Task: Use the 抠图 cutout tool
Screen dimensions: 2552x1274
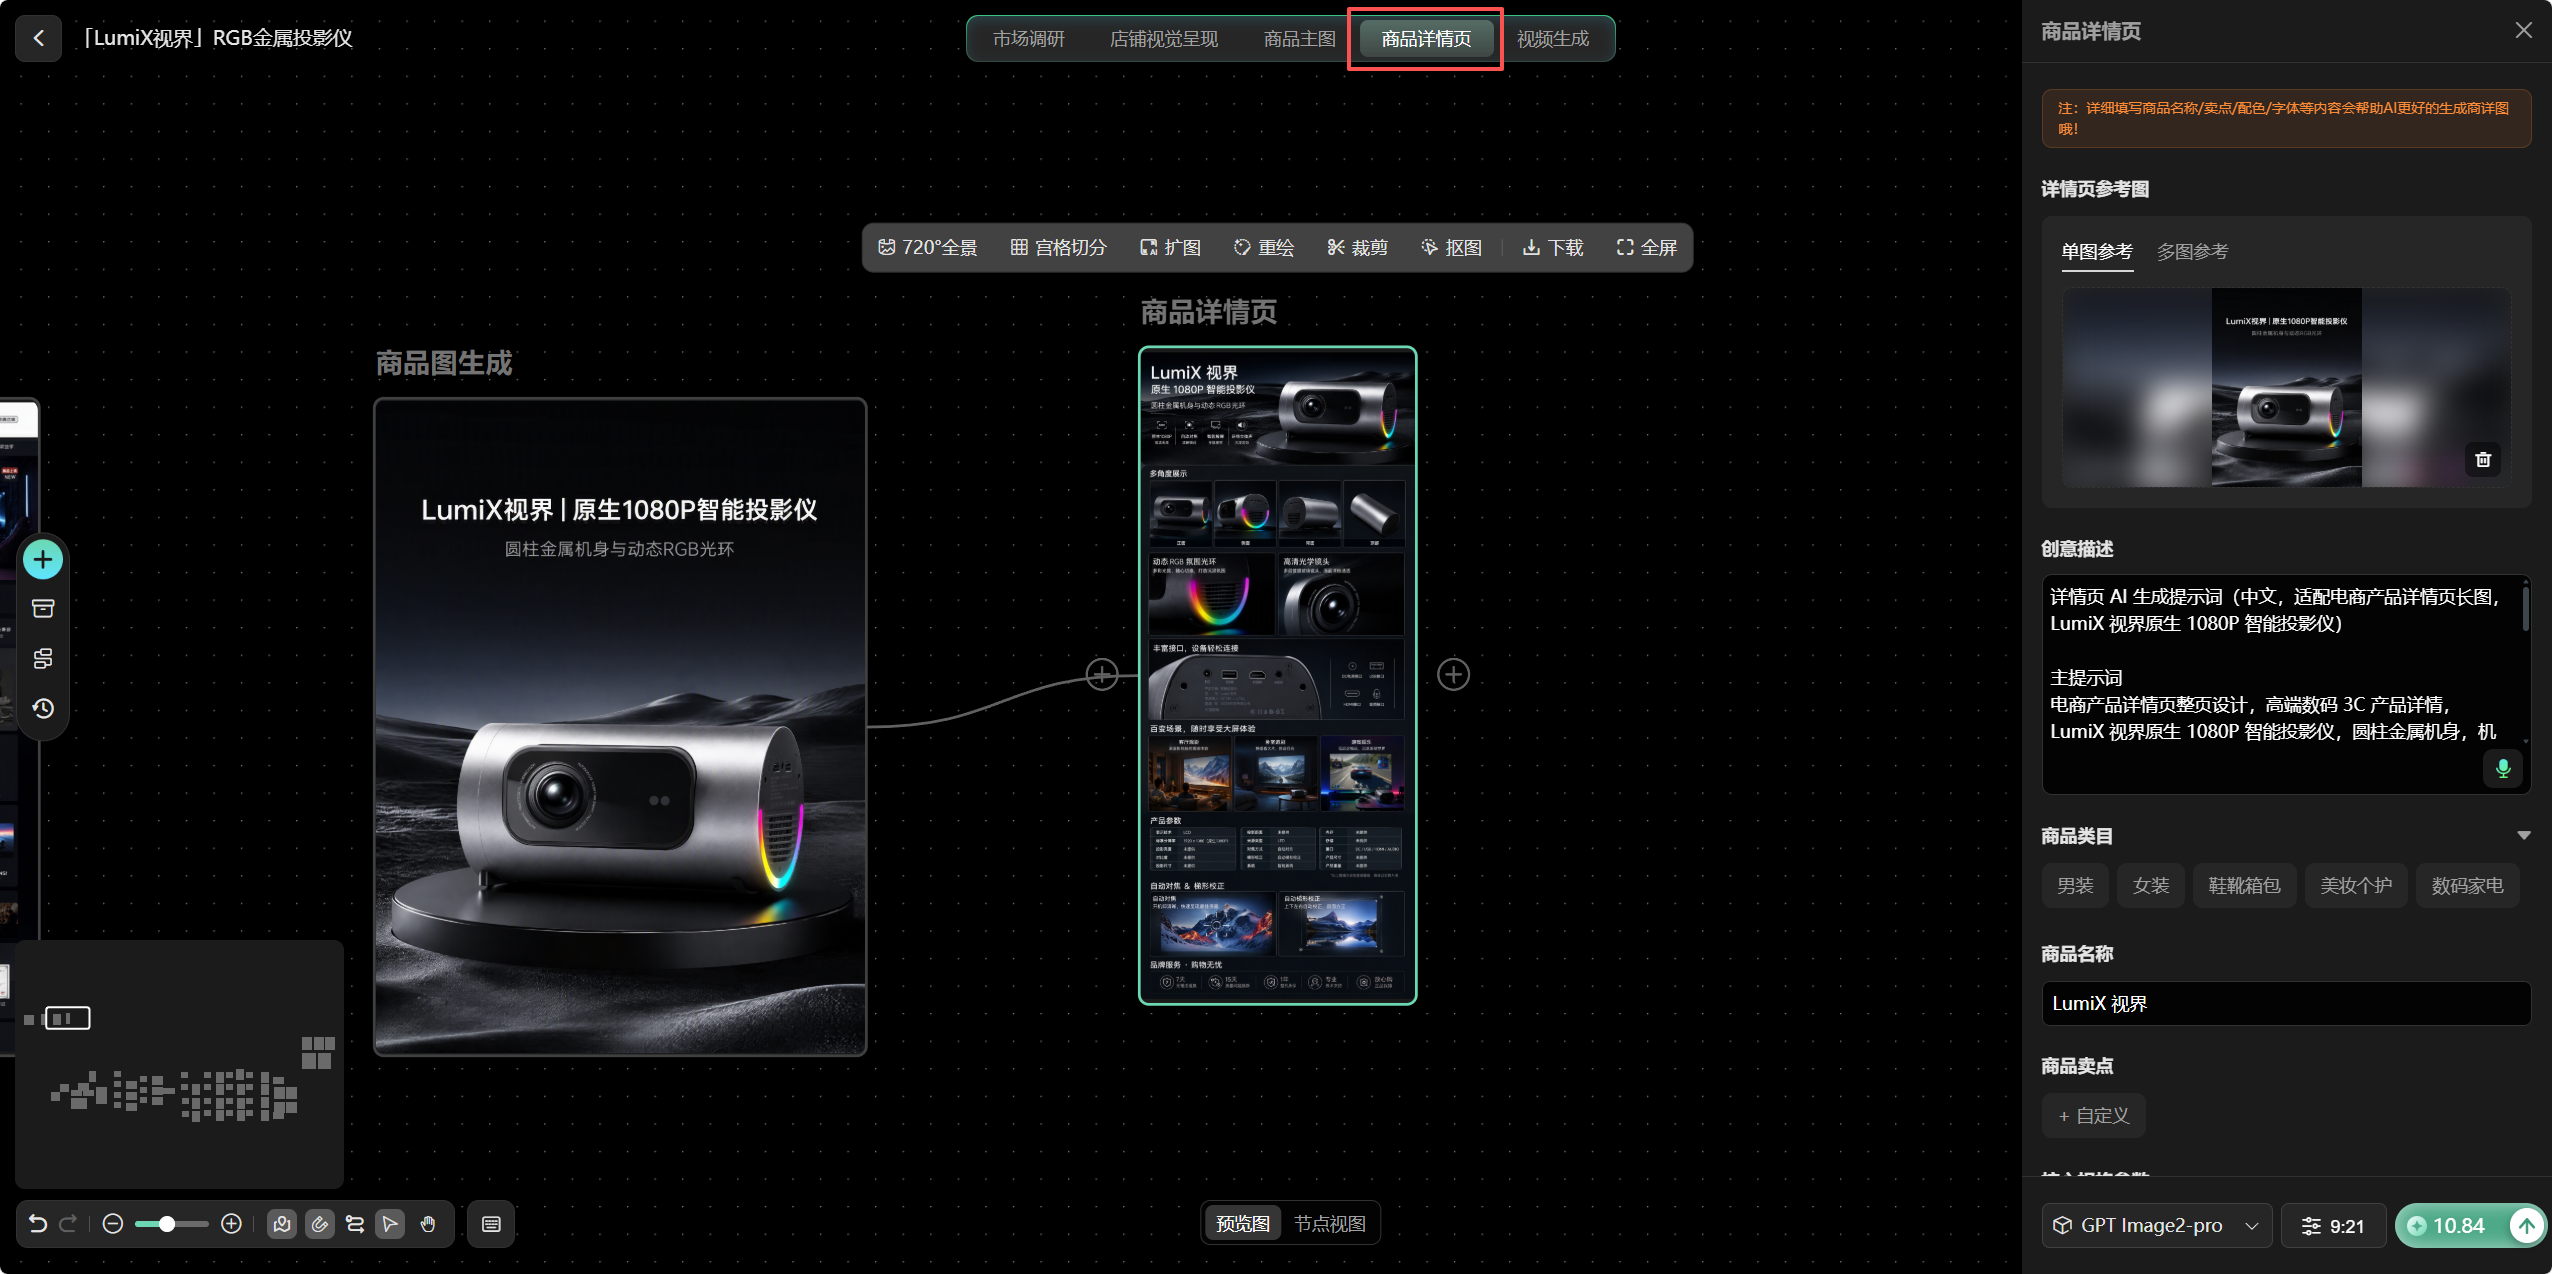Action: [x=1451, y=247]
